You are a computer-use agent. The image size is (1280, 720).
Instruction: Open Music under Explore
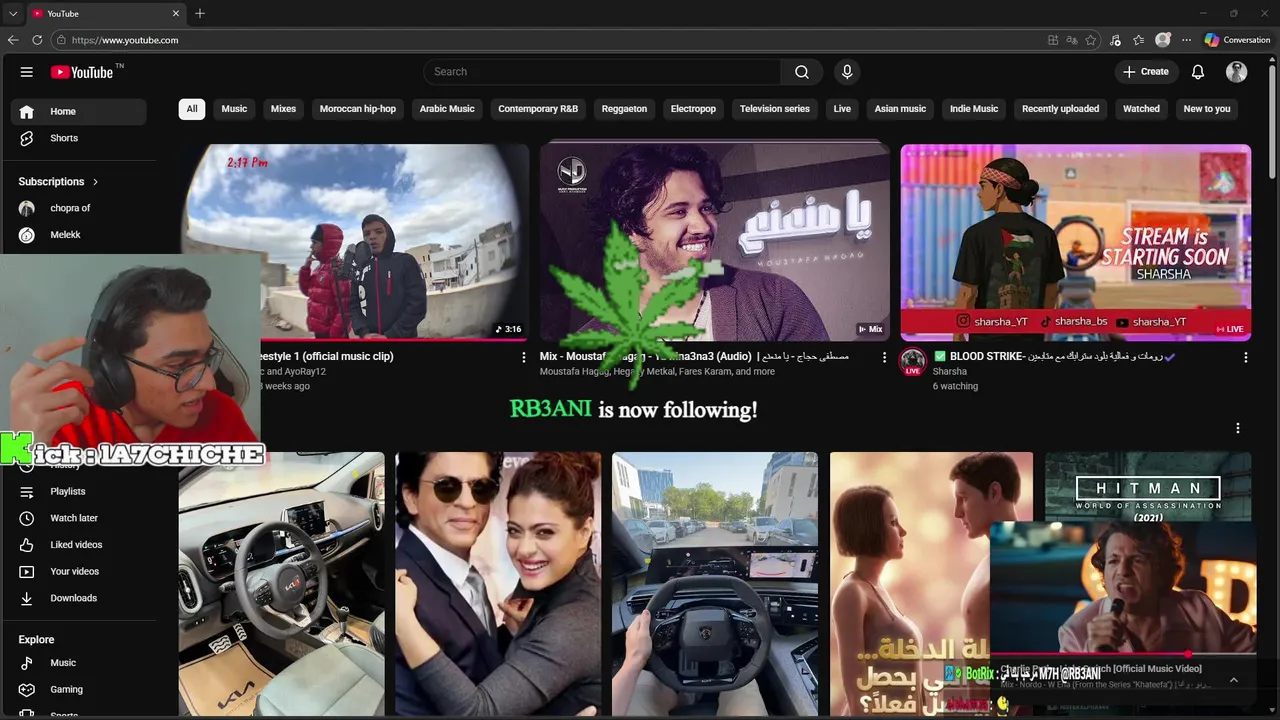coord(78,663)
